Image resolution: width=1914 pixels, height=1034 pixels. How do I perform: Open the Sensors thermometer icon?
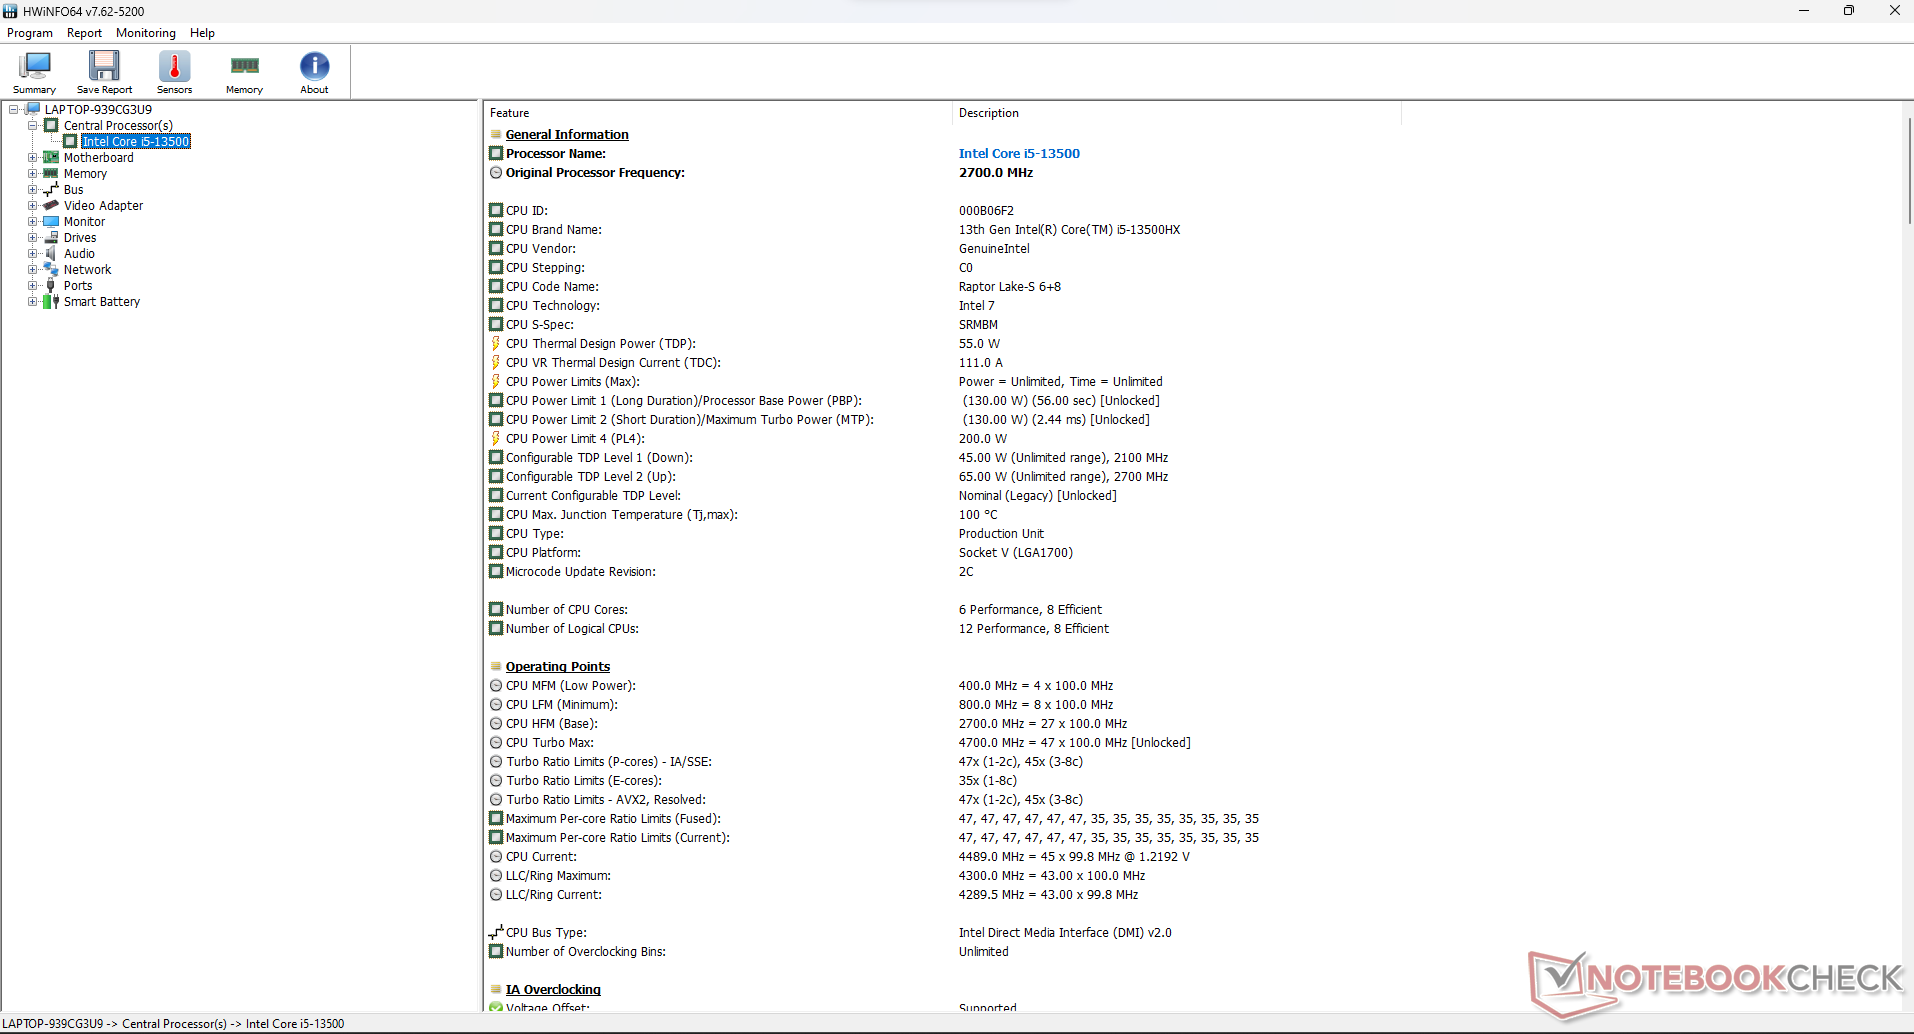[x=174, y=66]
